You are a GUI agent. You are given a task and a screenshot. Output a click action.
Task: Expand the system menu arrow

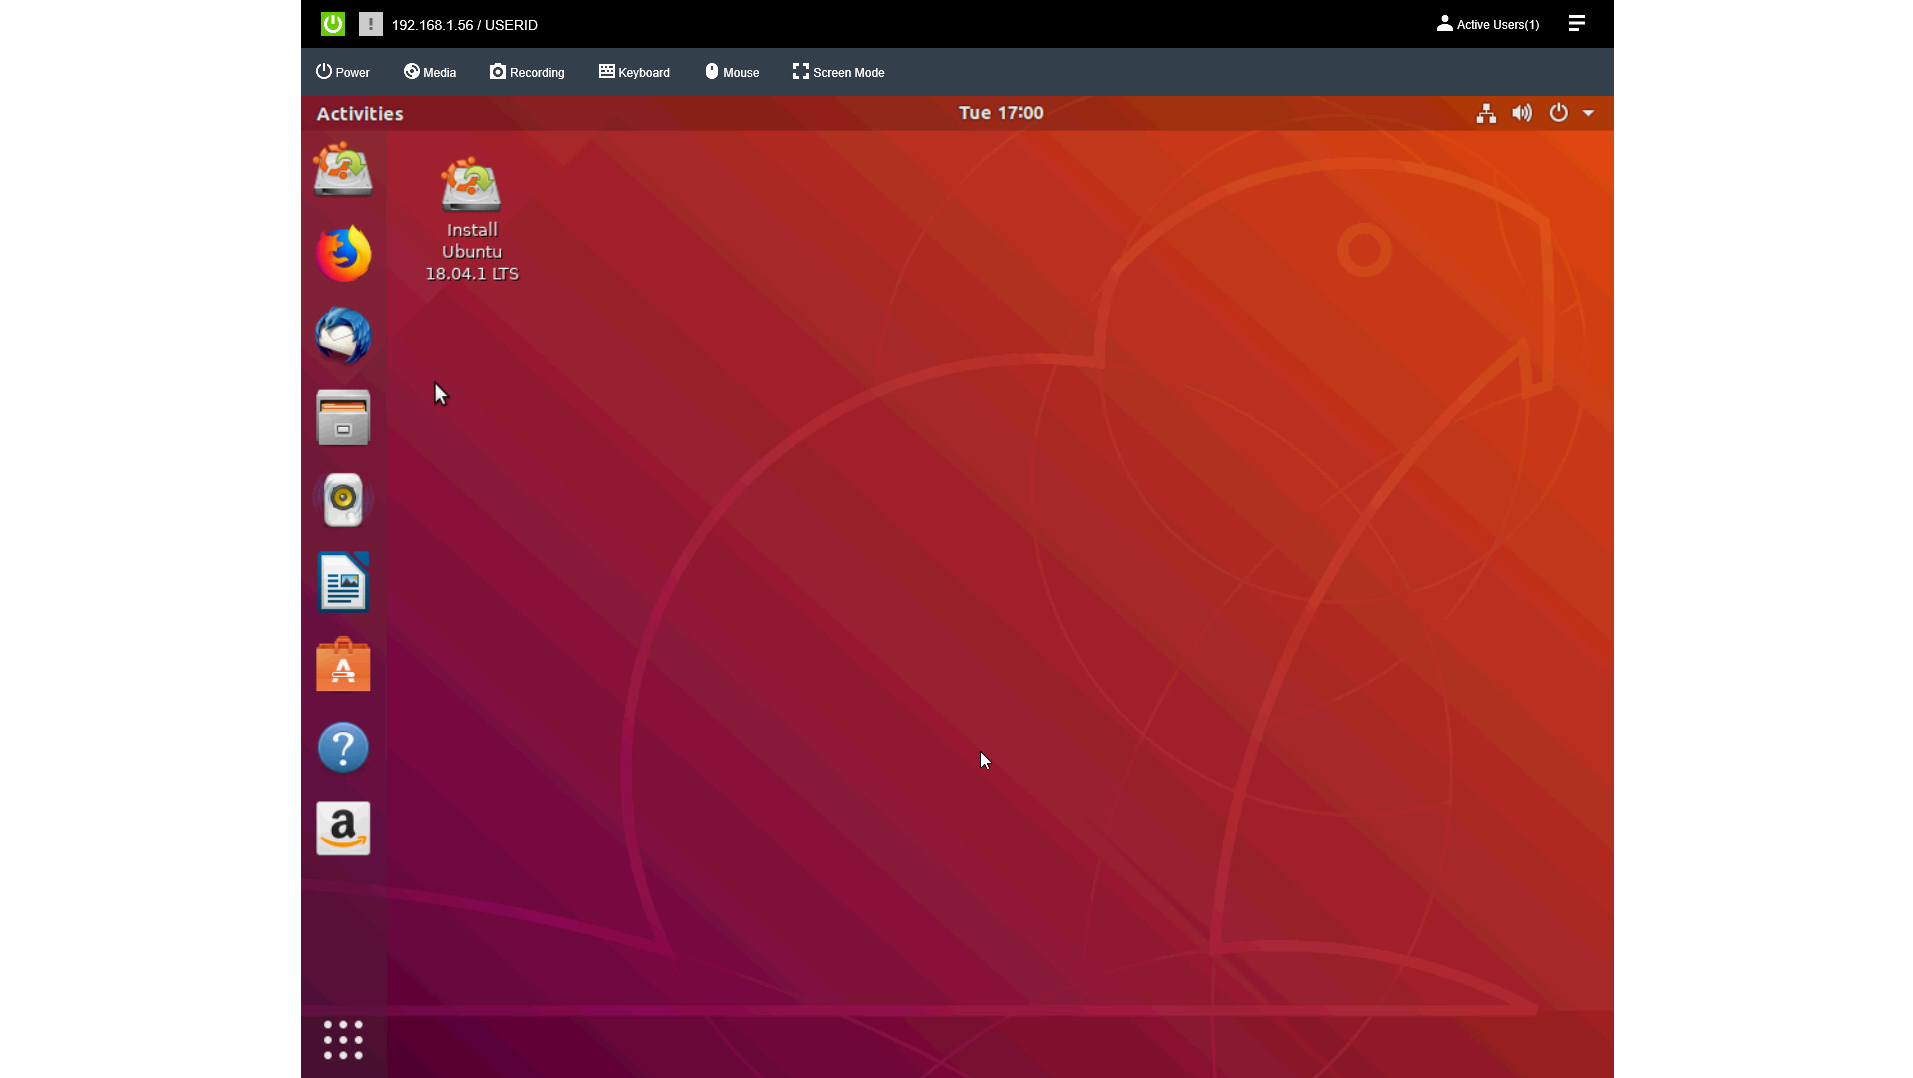click(x=1588, y=113)
